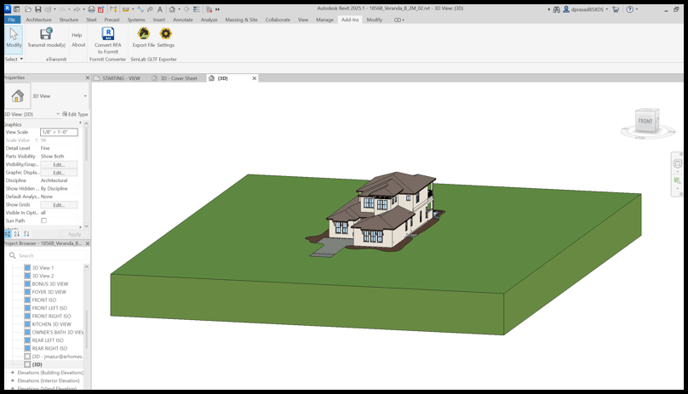This screenshot has height=394, width=688.
Task: Click Edit button for Visibility/Graphics
Action: click(x=59, y=165)
